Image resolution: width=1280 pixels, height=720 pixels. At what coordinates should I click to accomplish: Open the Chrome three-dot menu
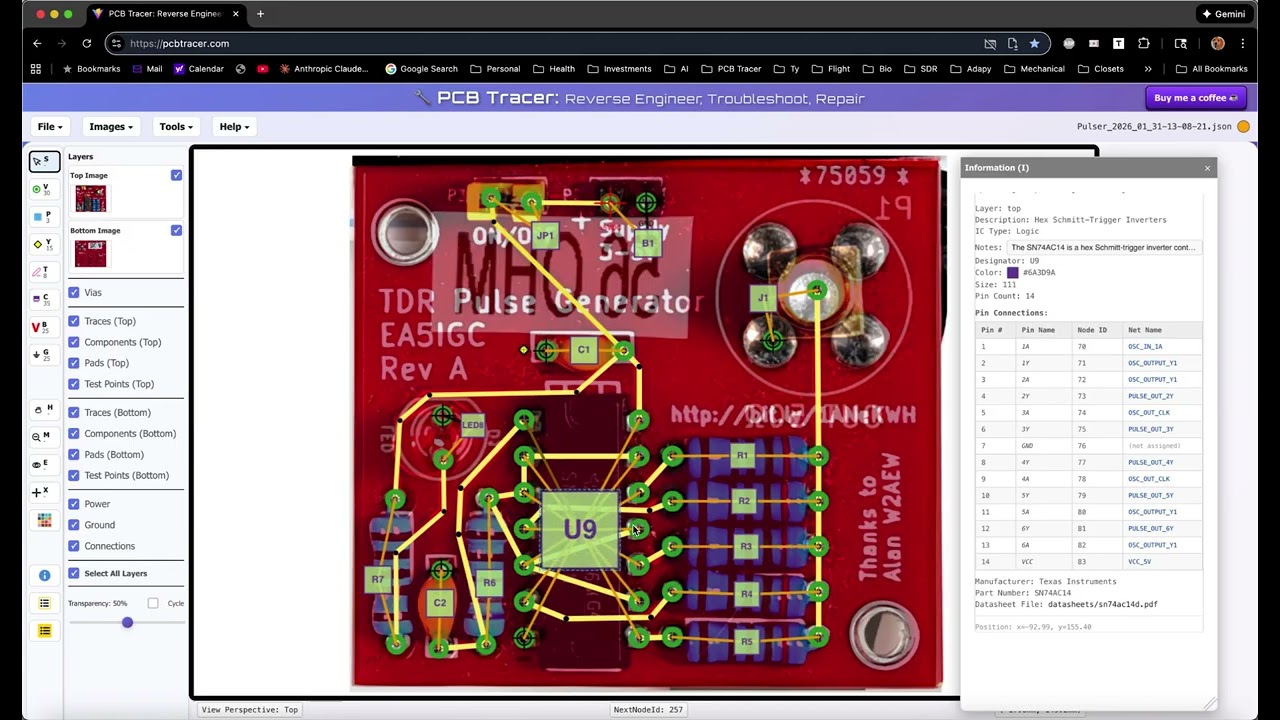pos(1243,43)
